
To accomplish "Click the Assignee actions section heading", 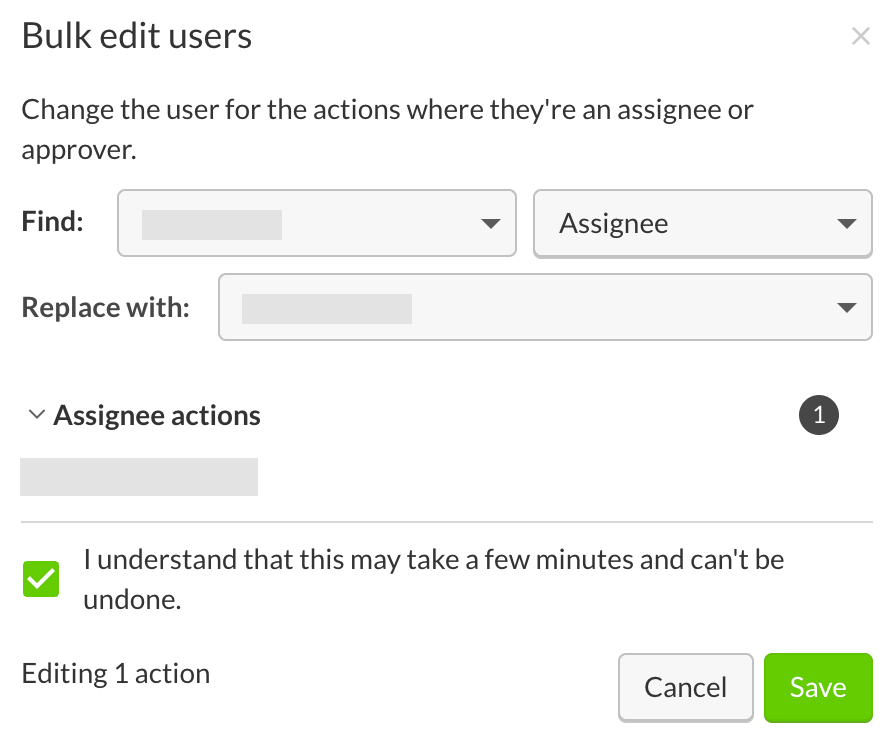I will point(157,415).
